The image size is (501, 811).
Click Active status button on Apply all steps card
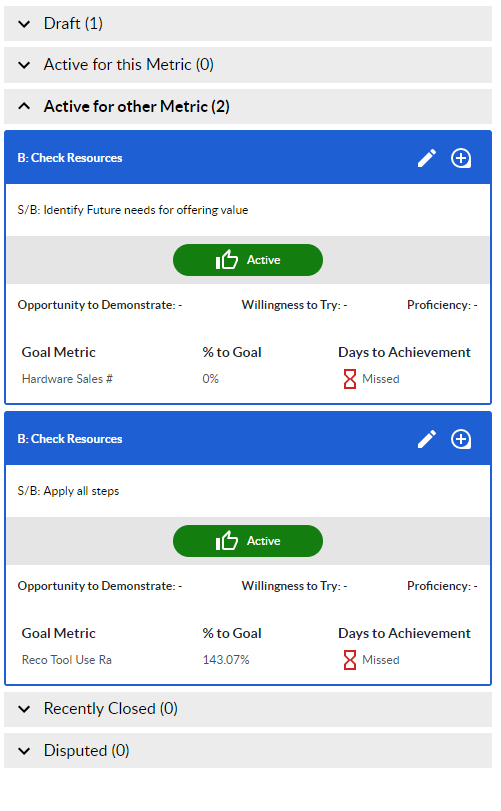tap(248, 541)
